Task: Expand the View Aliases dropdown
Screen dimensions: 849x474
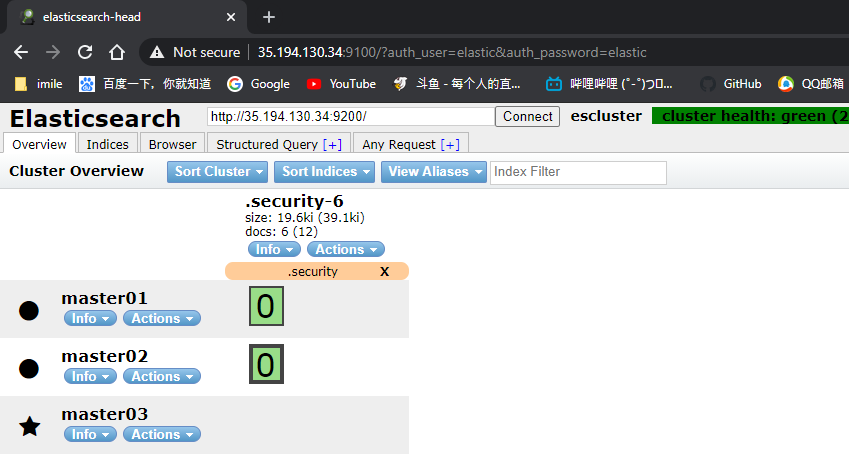Action: tap(434, 172)
